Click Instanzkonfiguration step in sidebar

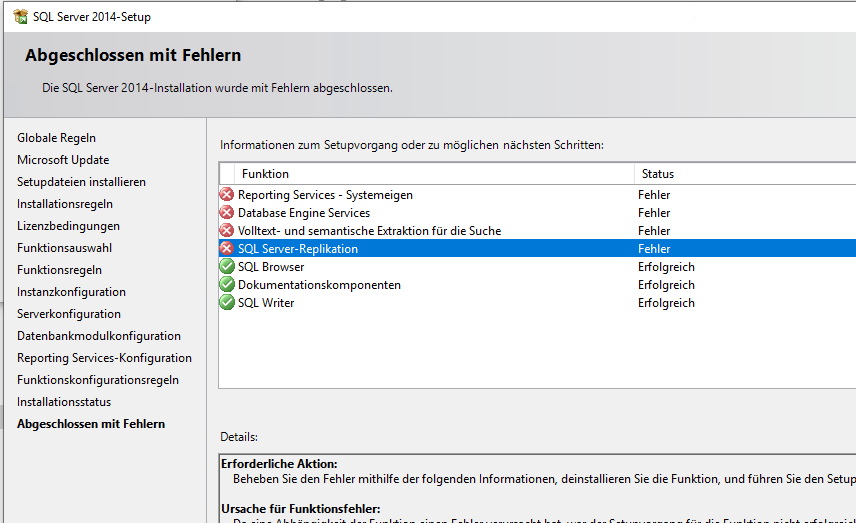point(72,292)
